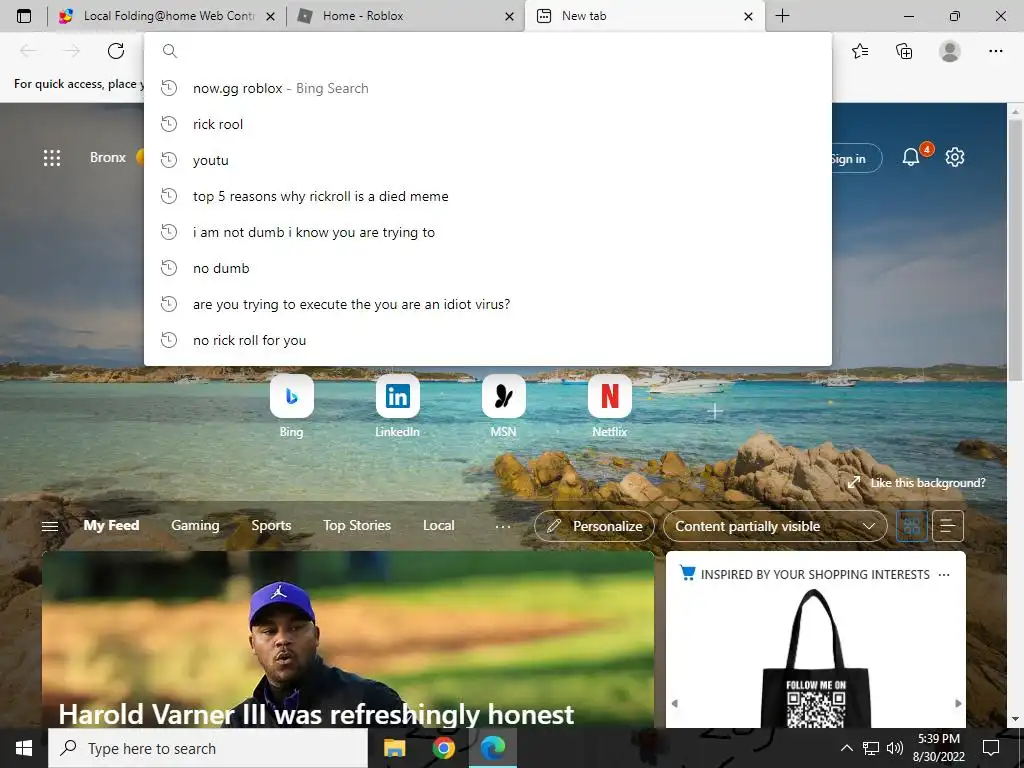
Task: Select suggestion i am not dumb
Action: click(x=488, y=232)
